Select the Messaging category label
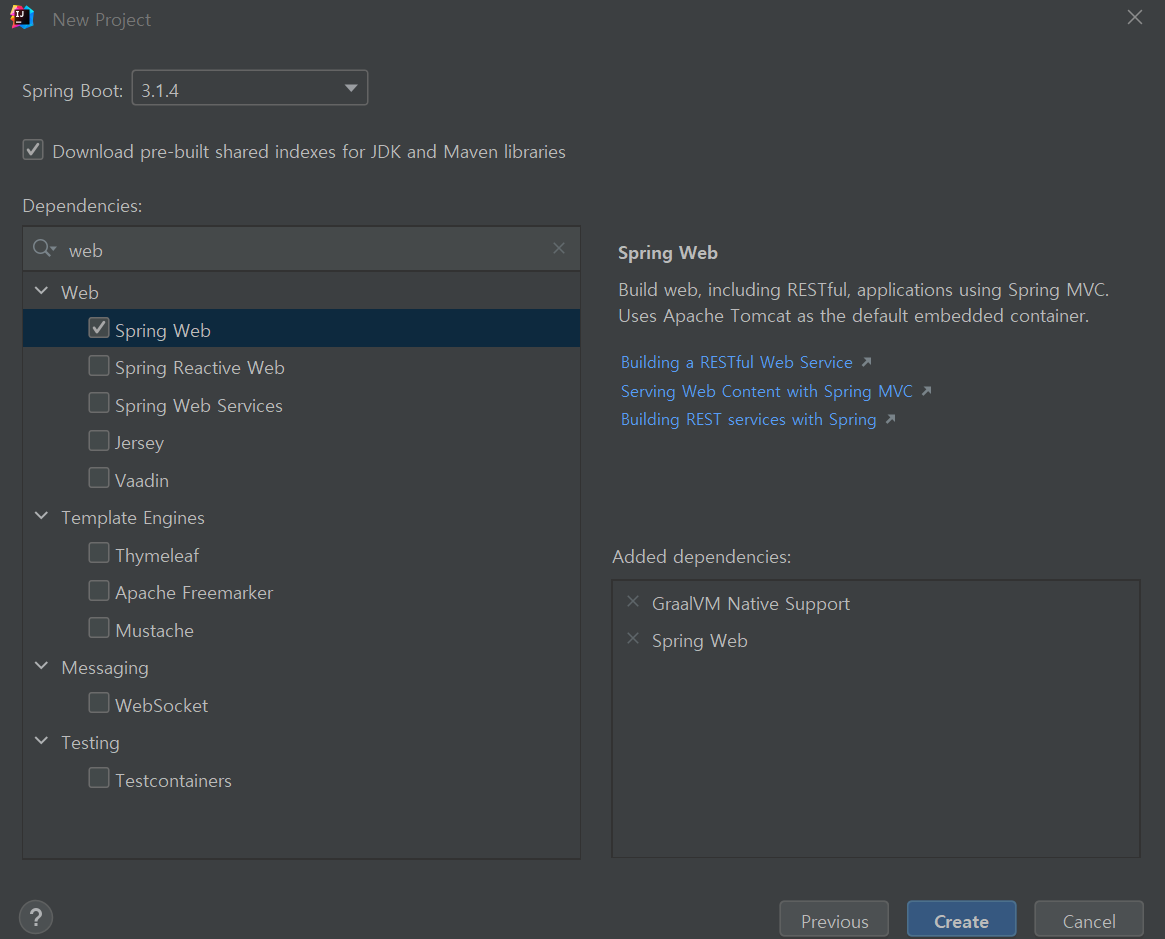 point(105,668)
